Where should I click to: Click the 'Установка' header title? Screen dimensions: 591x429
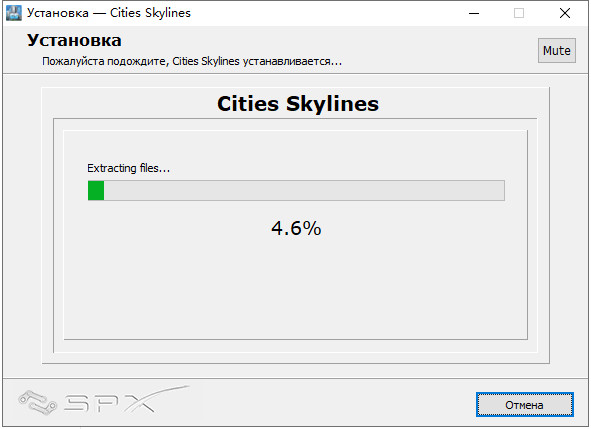pos(74,40)
